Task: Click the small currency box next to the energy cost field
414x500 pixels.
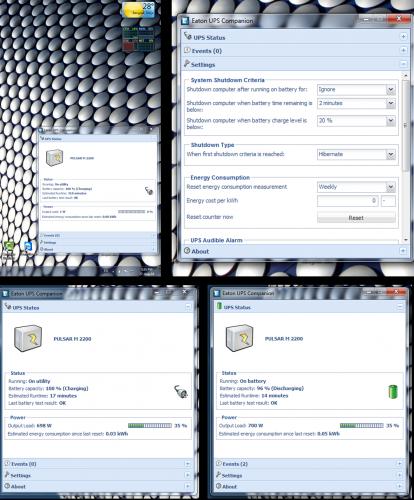Action: [388, 201]
